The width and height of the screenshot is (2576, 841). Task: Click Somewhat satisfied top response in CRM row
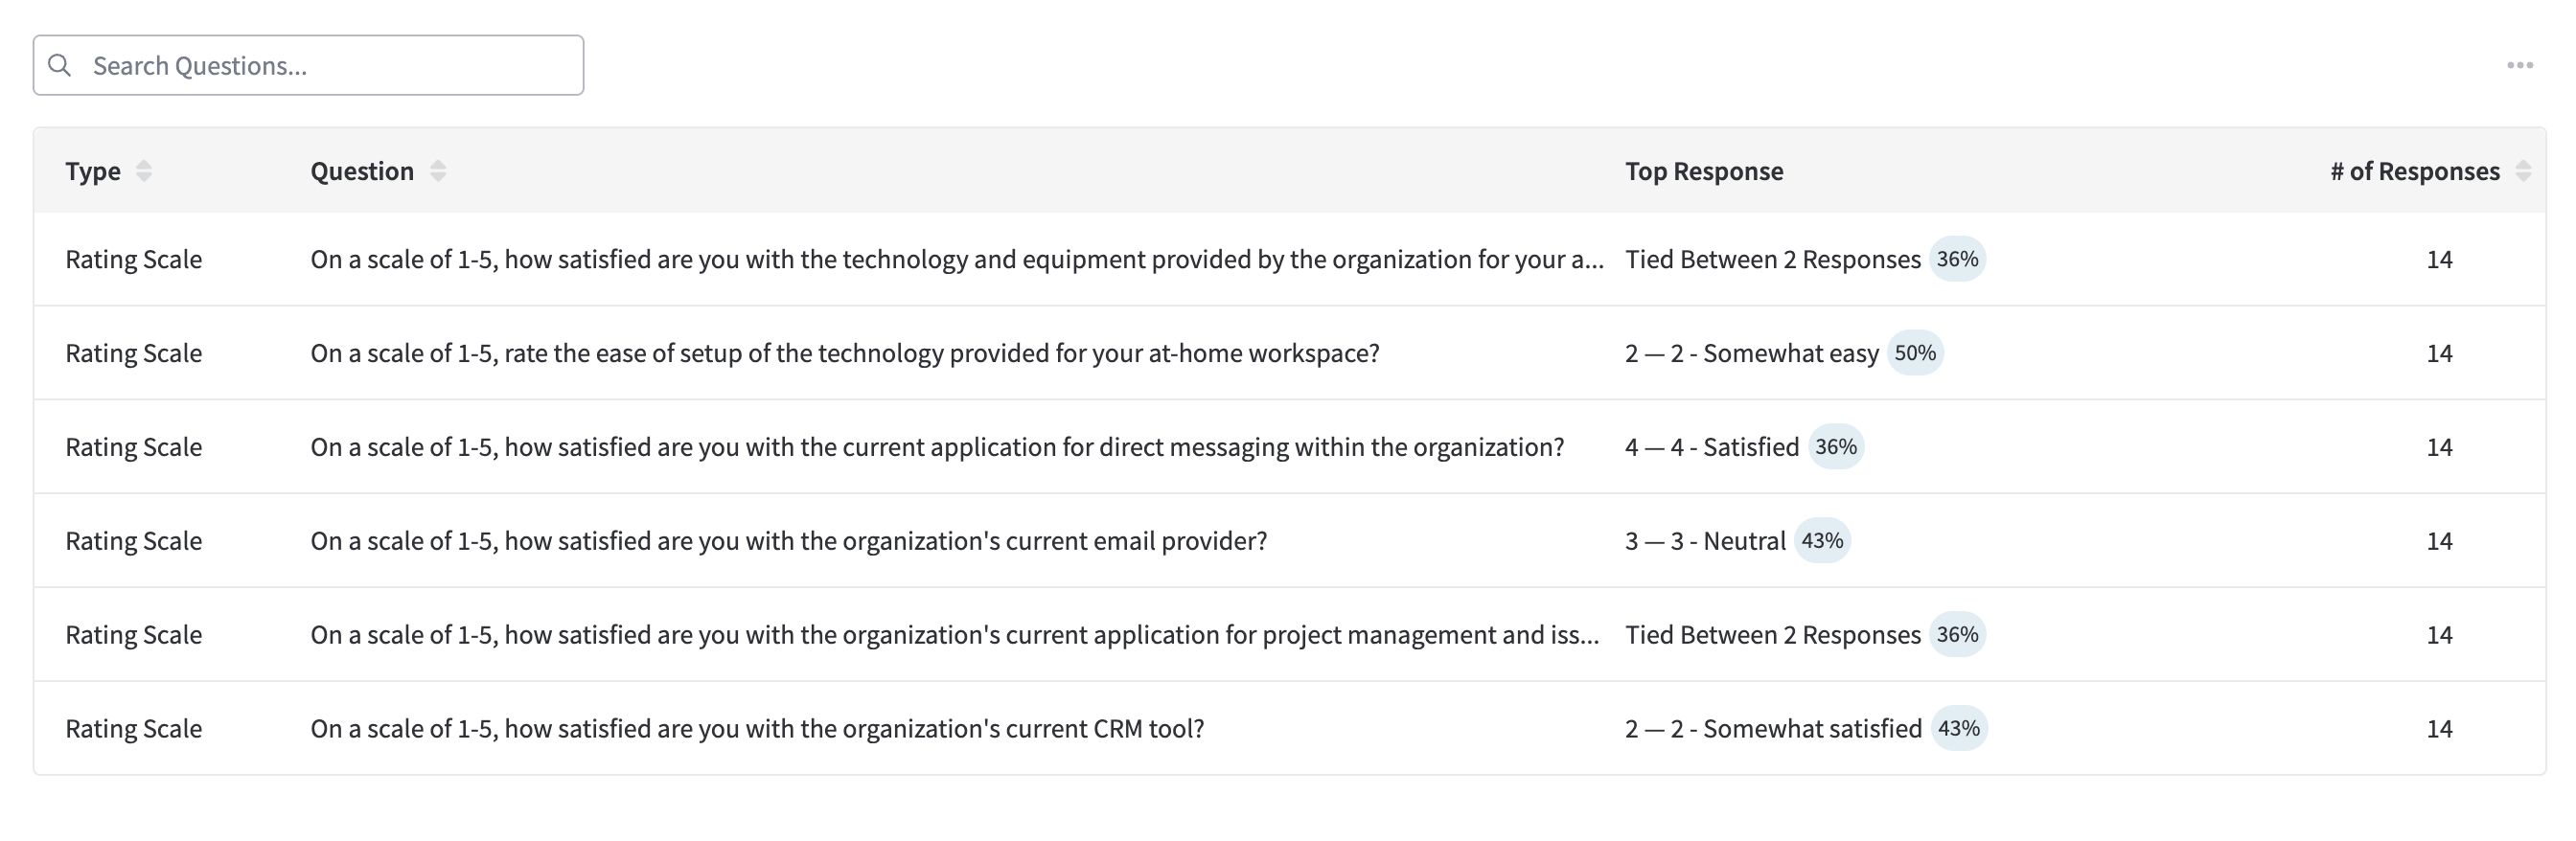(1773, 729)
